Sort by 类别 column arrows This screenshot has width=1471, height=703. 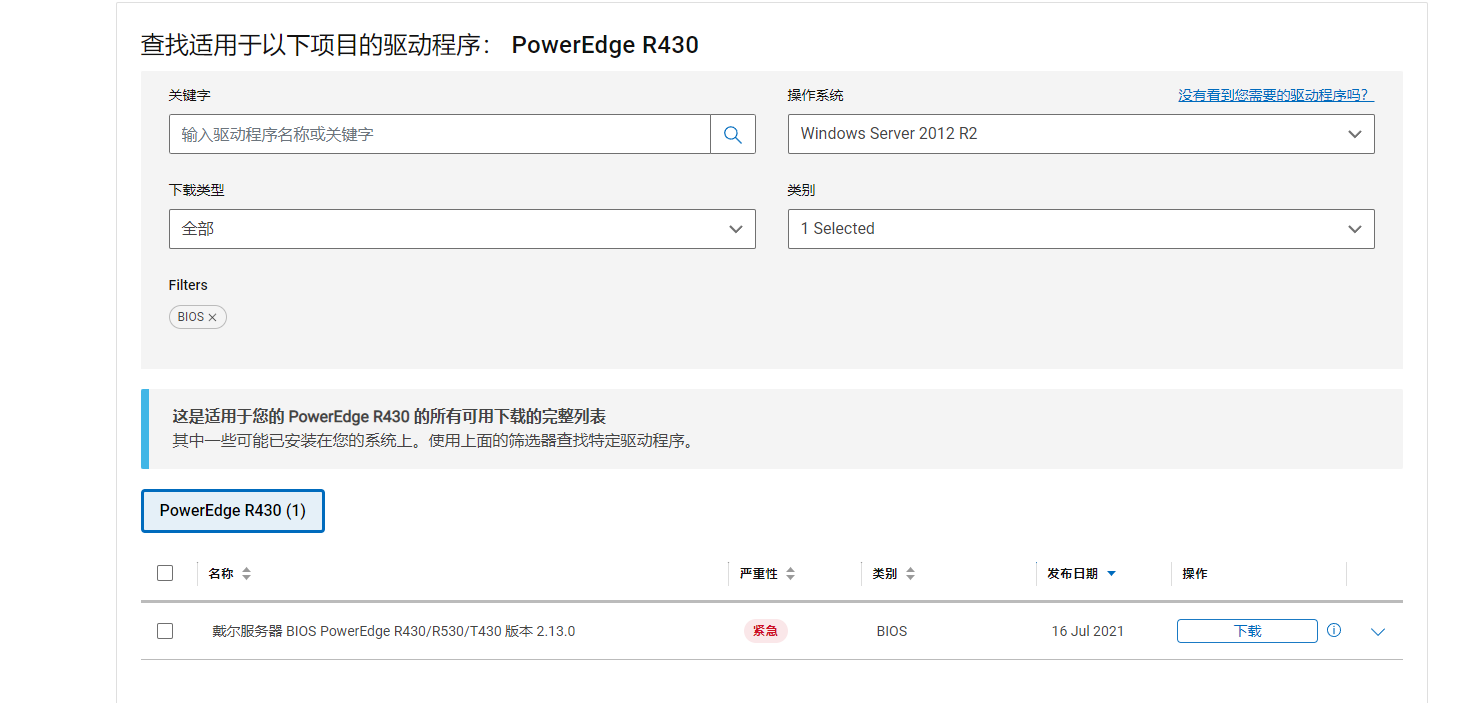click(911, 574)
